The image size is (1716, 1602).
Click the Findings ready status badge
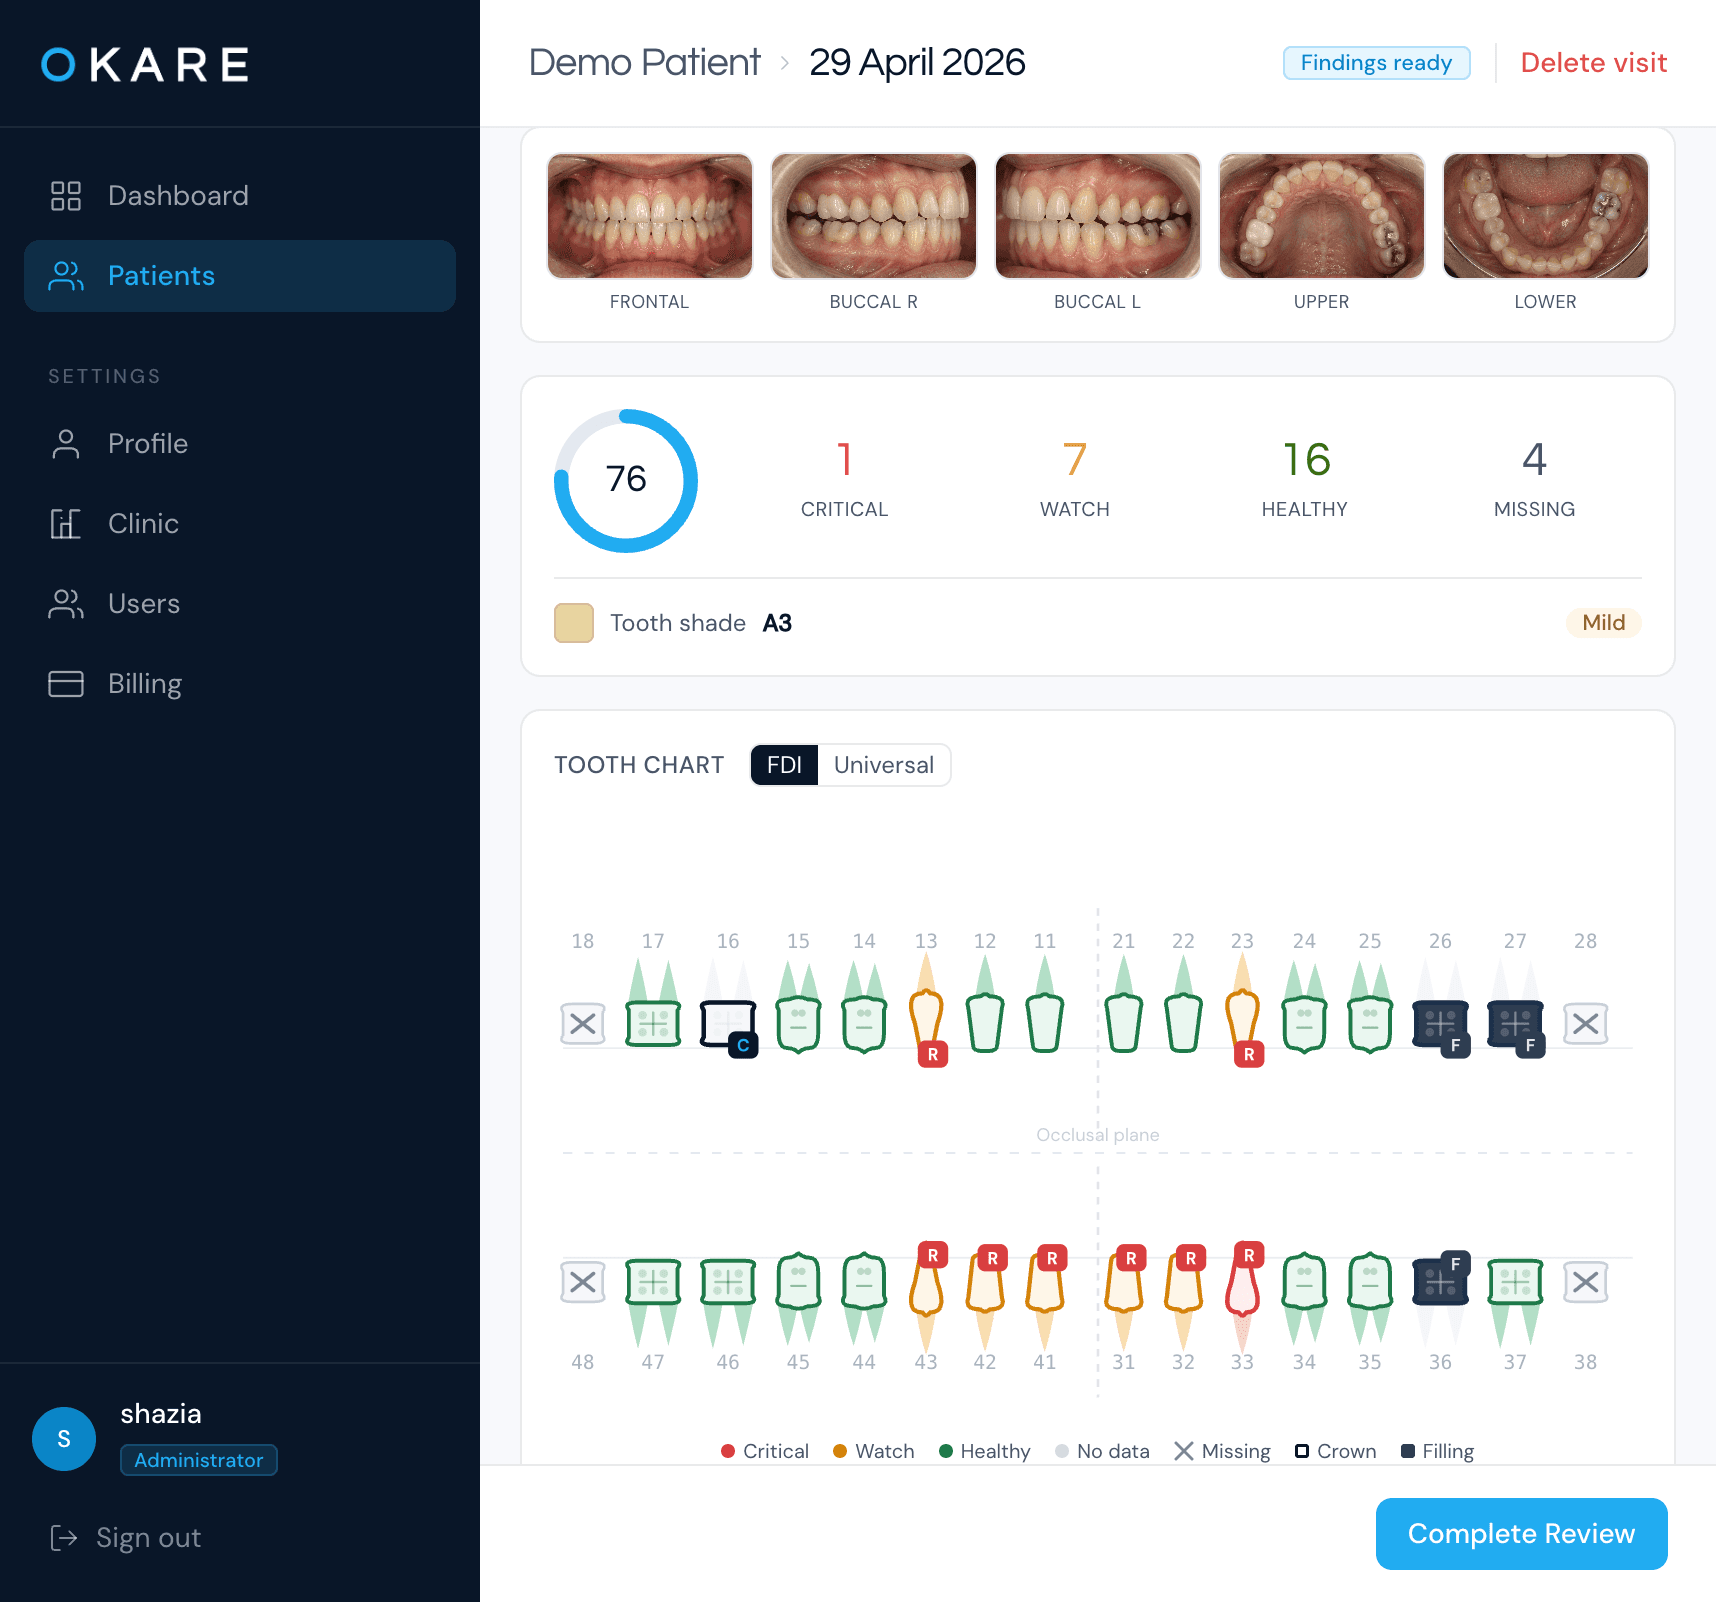pos(1377,63)
